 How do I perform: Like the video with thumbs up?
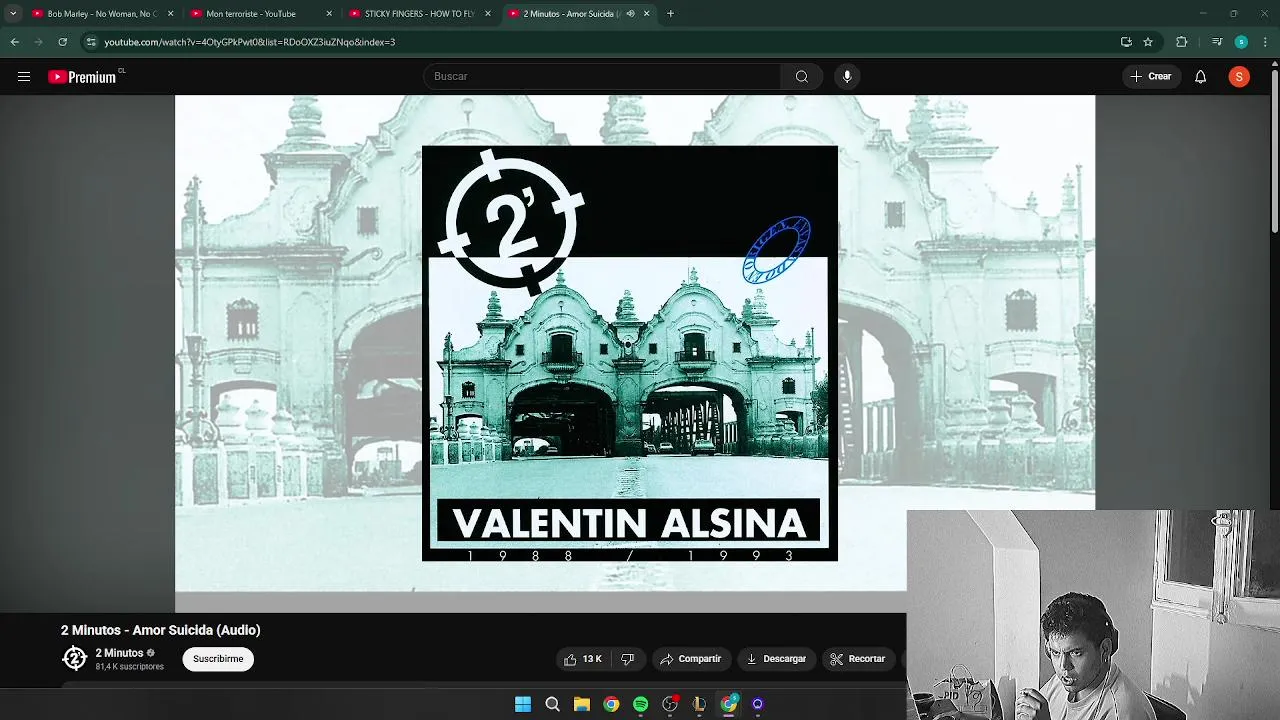coord(583,659)
